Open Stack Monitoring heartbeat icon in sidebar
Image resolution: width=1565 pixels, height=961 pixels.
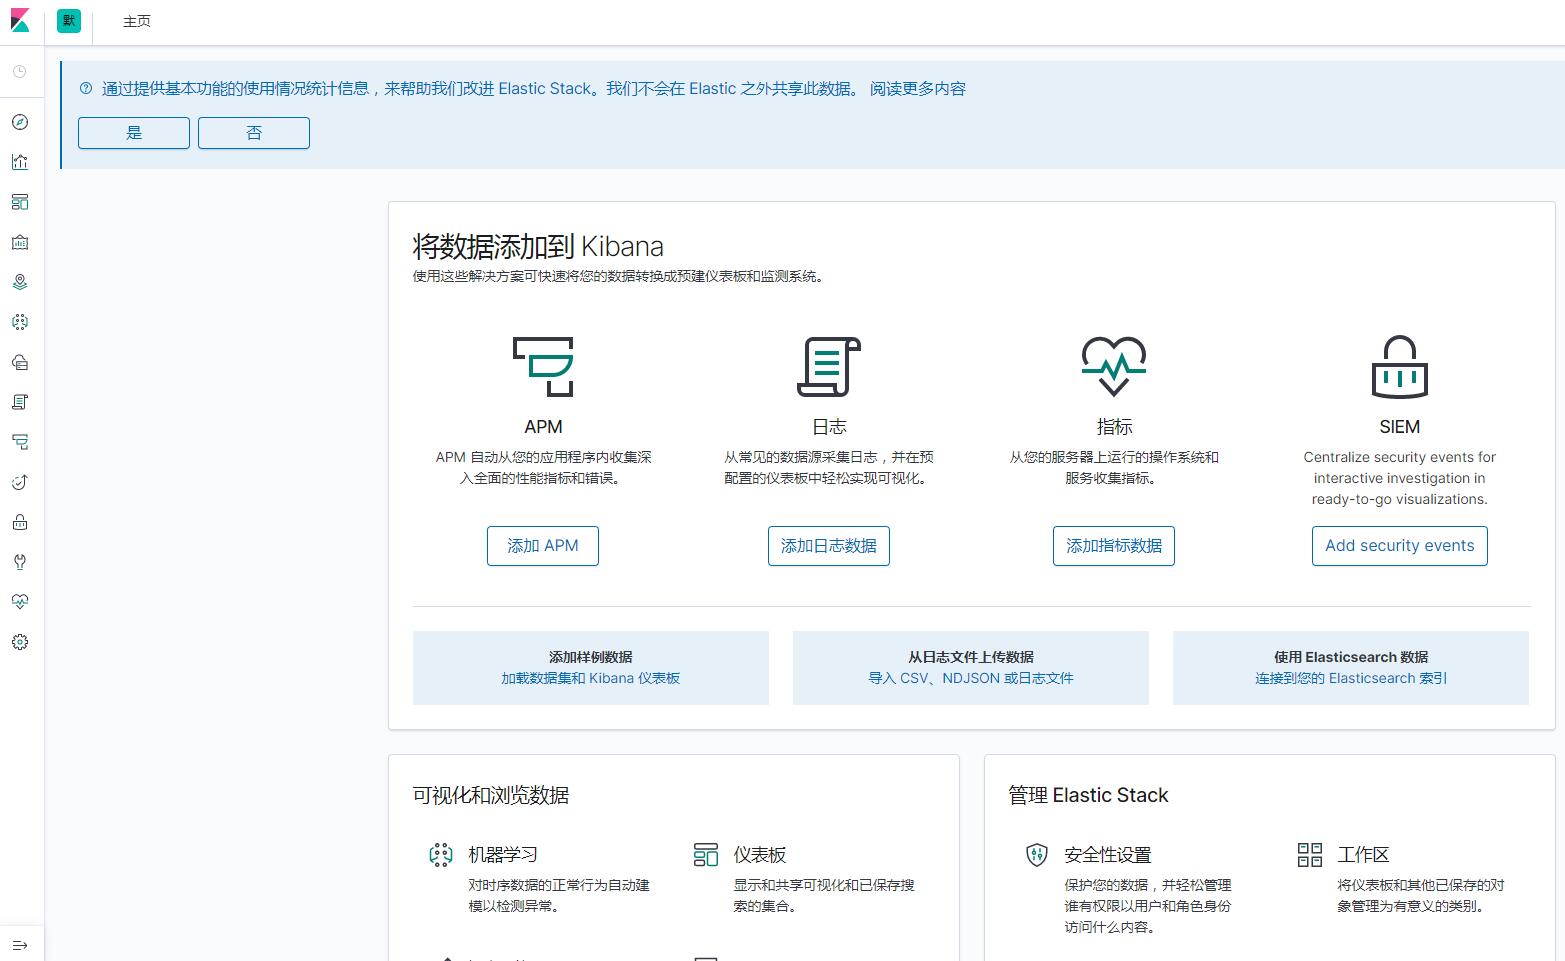(20, 602)
